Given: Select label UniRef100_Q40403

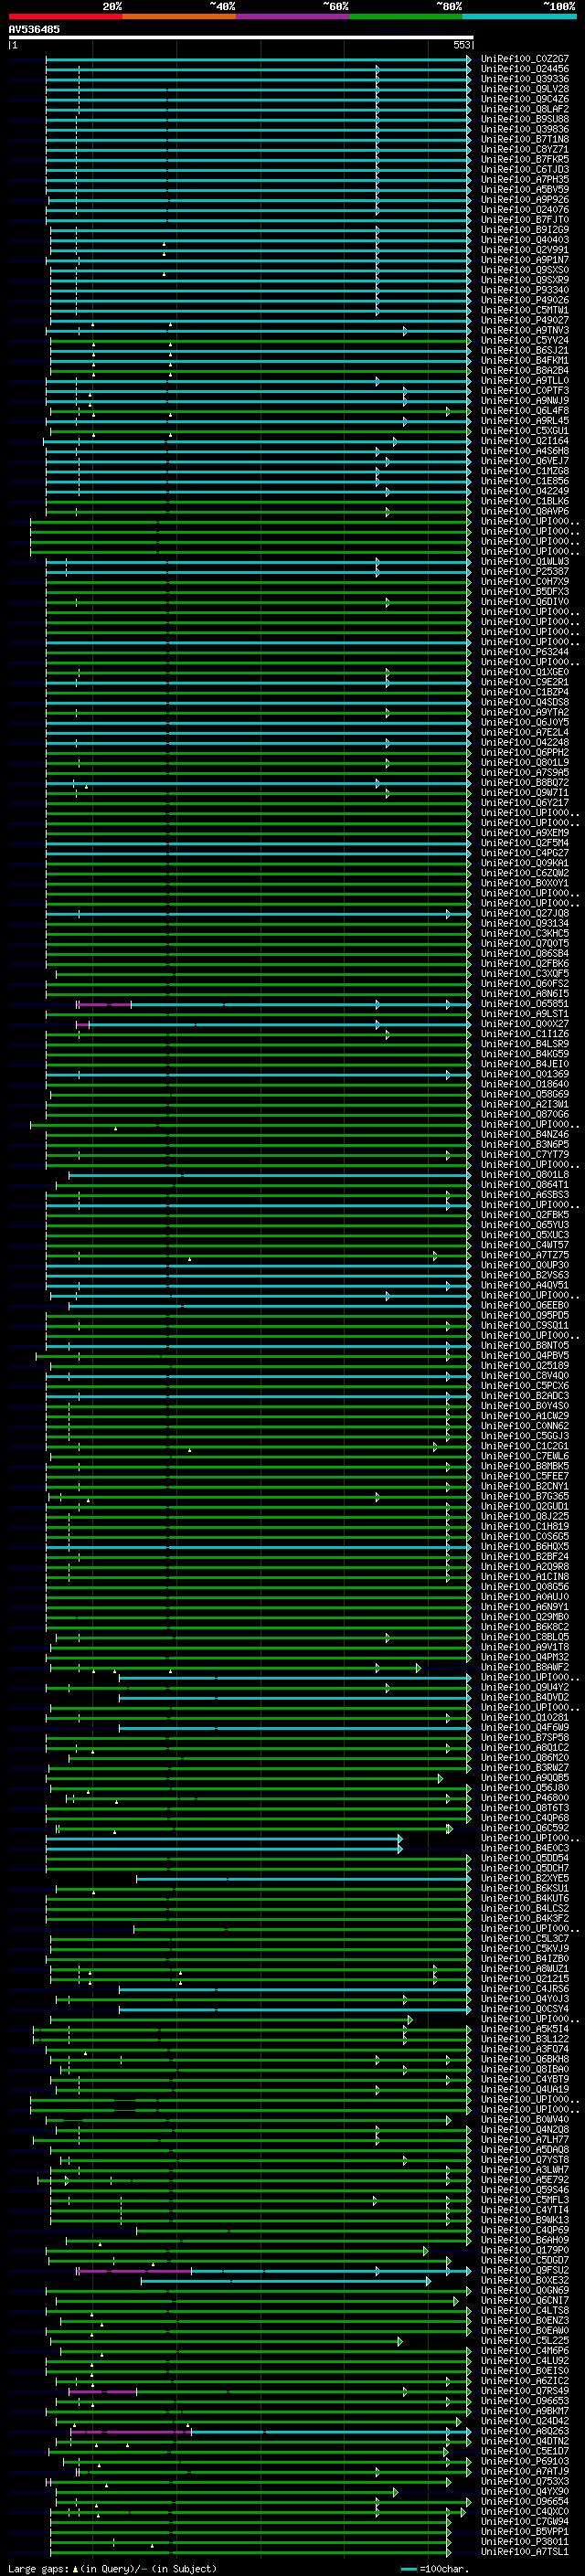Looking at the screenshot, I should tap(525, 240).
